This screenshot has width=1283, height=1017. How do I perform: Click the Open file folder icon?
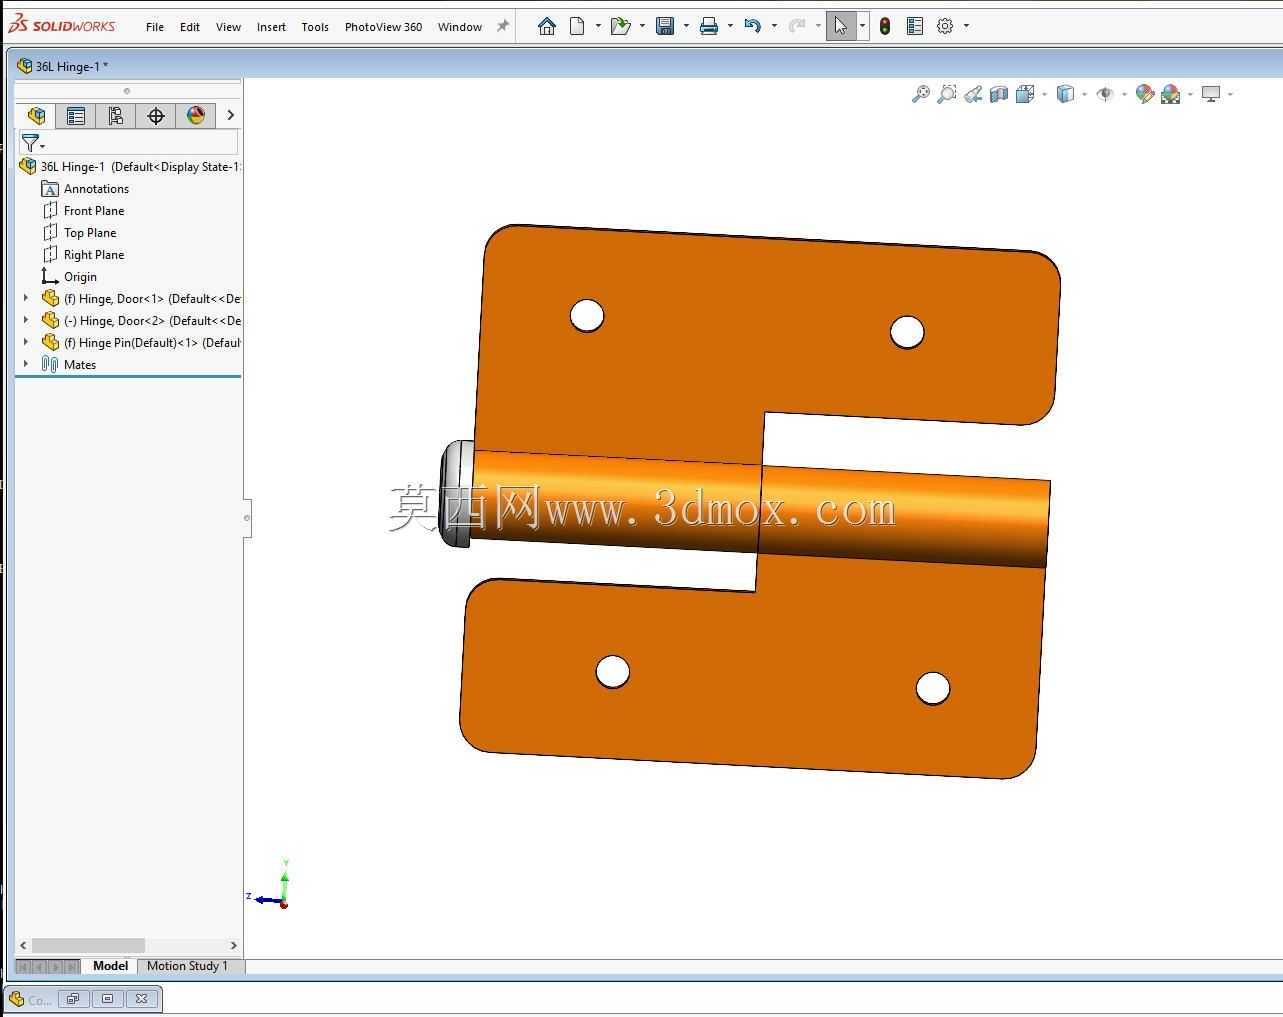point(620,26)
